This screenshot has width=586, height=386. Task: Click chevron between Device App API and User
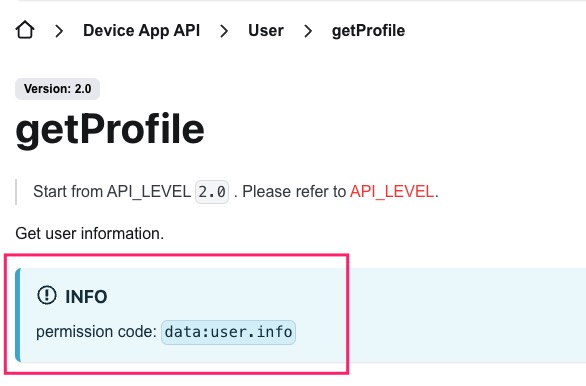(224, 31)
